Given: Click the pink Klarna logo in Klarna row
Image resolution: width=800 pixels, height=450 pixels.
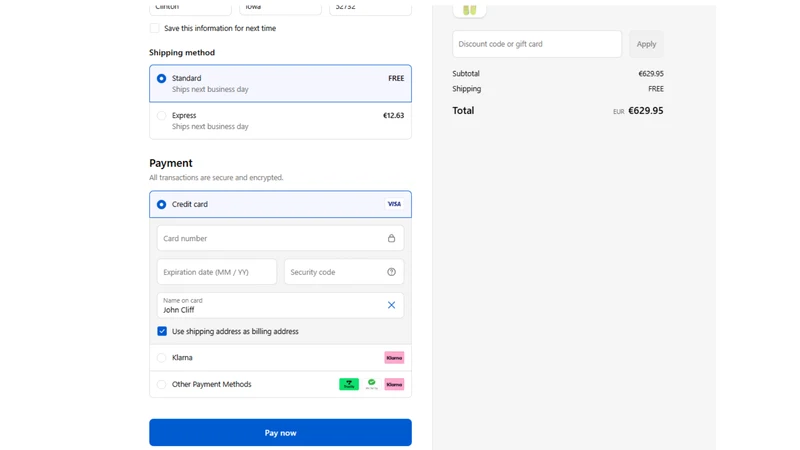Looking at the screenshot, I should point(394,358).
